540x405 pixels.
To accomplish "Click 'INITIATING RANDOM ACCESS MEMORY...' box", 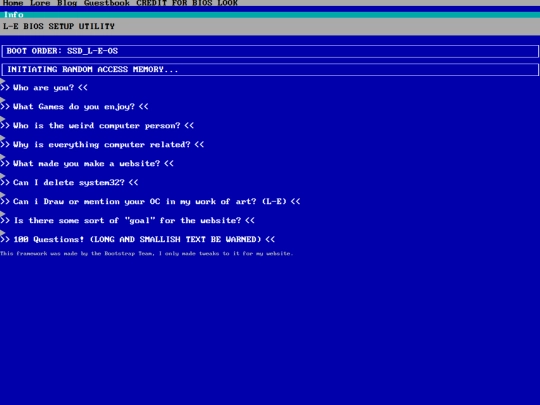I will [x=270, y=70].
